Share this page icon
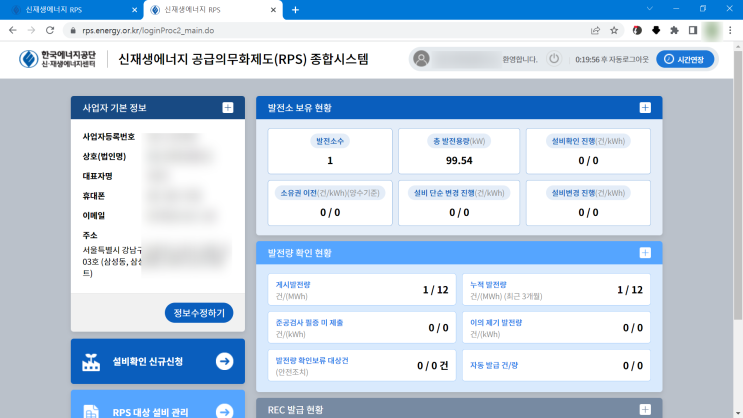Image resolution: width=743 pixels, height=418 pixels. 595,30
